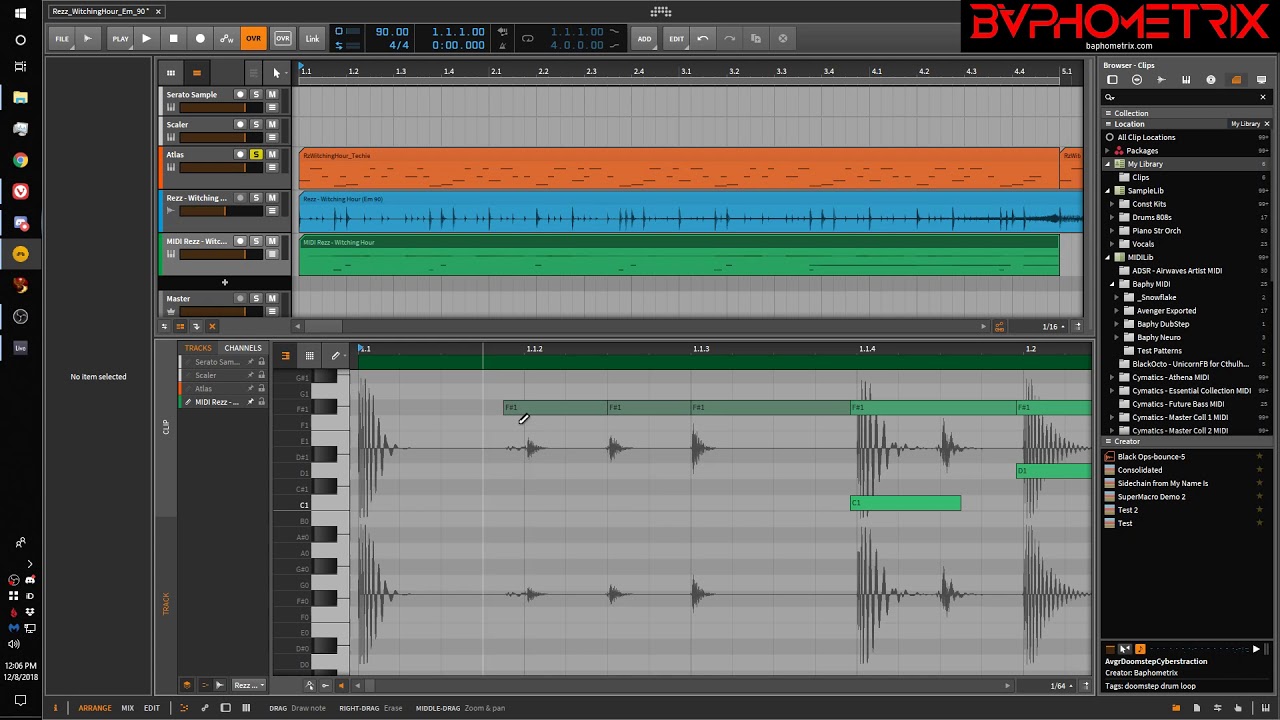Click the Undo arrow icon

tap(703, 38)
